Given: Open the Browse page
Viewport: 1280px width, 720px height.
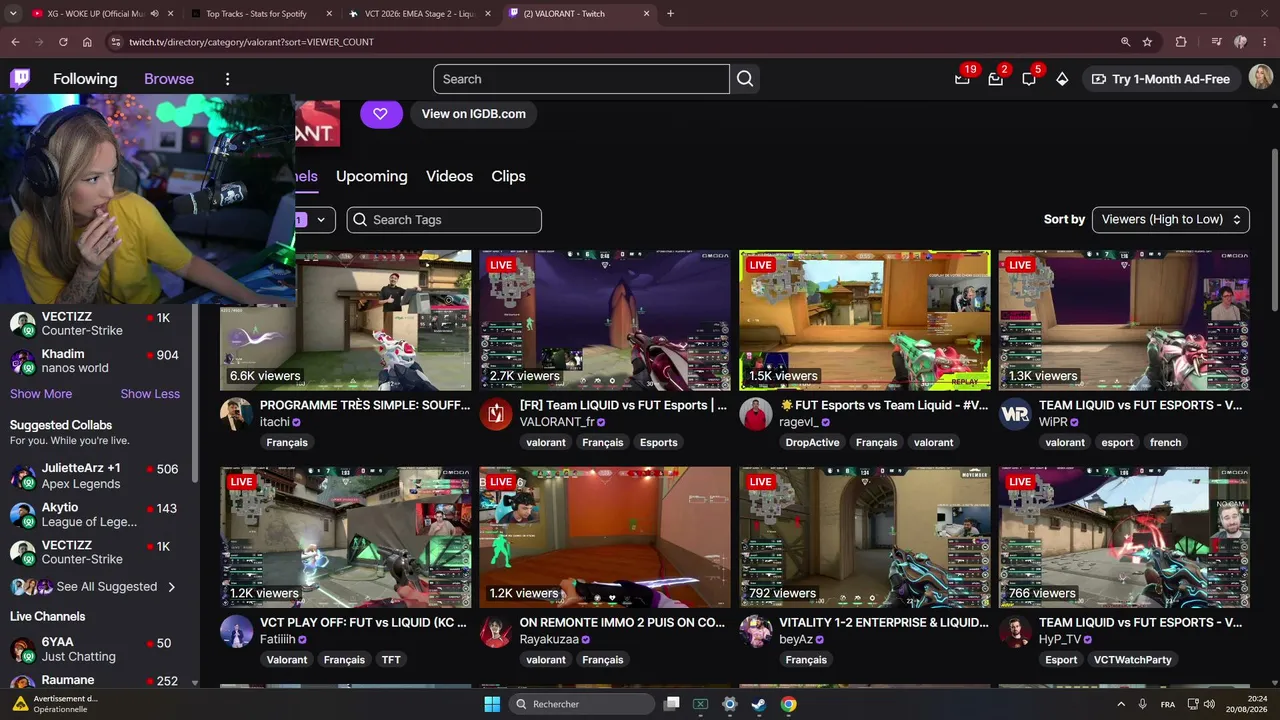Looking at the screenshot, I should point(169,79).
